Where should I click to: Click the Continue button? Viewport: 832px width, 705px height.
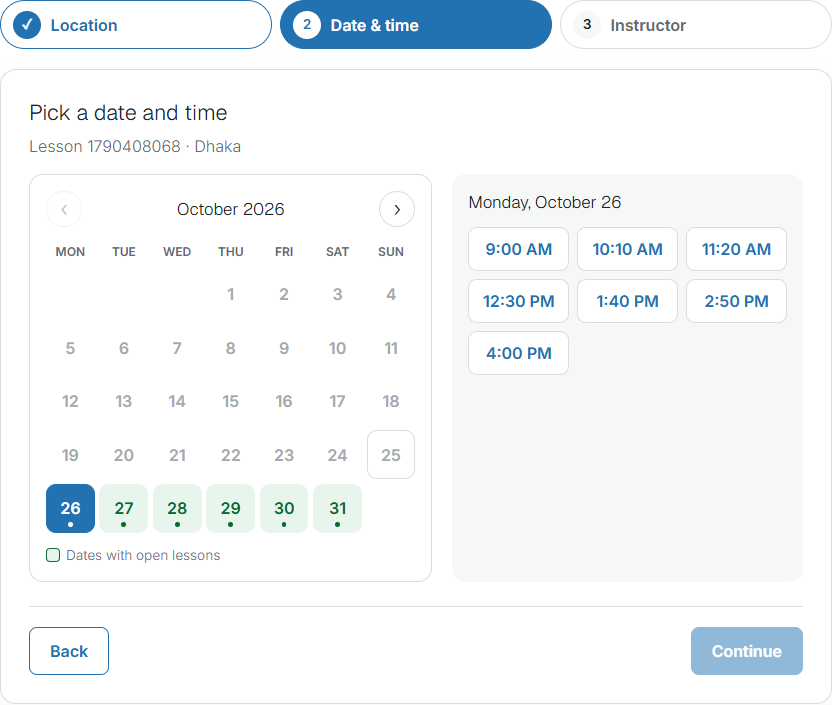[x=747, y=651]
